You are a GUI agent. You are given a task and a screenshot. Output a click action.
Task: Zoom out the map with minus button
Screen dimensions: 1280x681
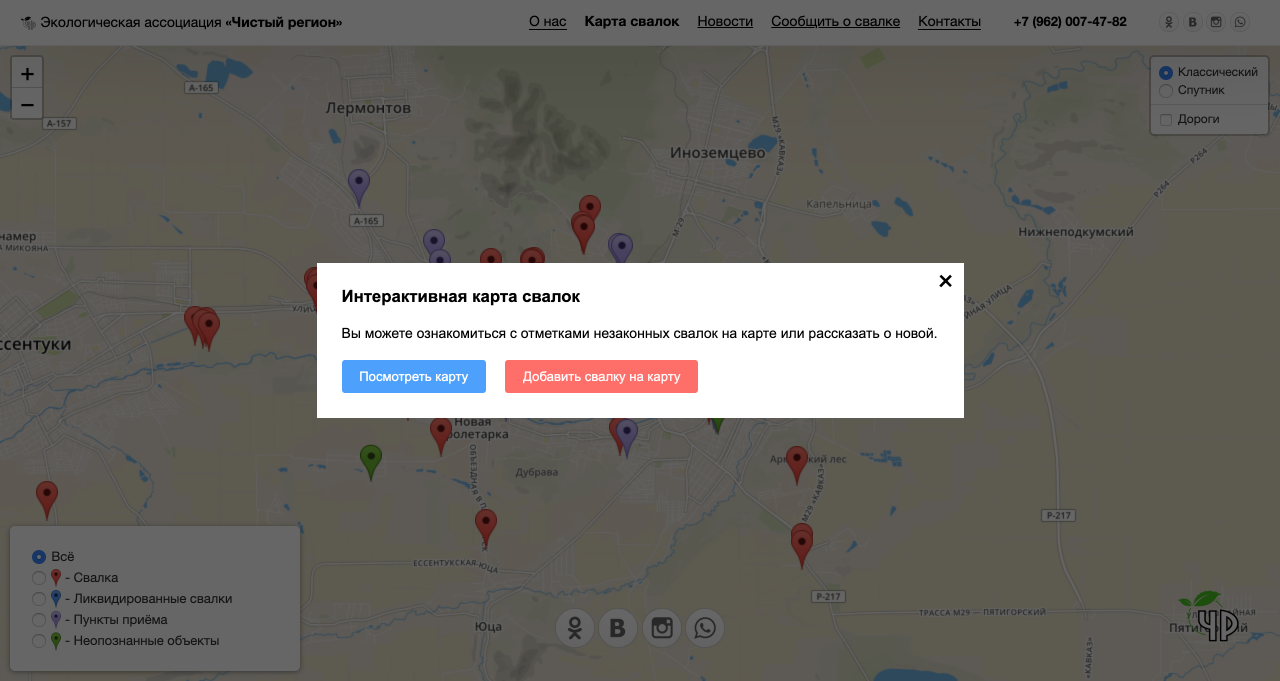27,104
